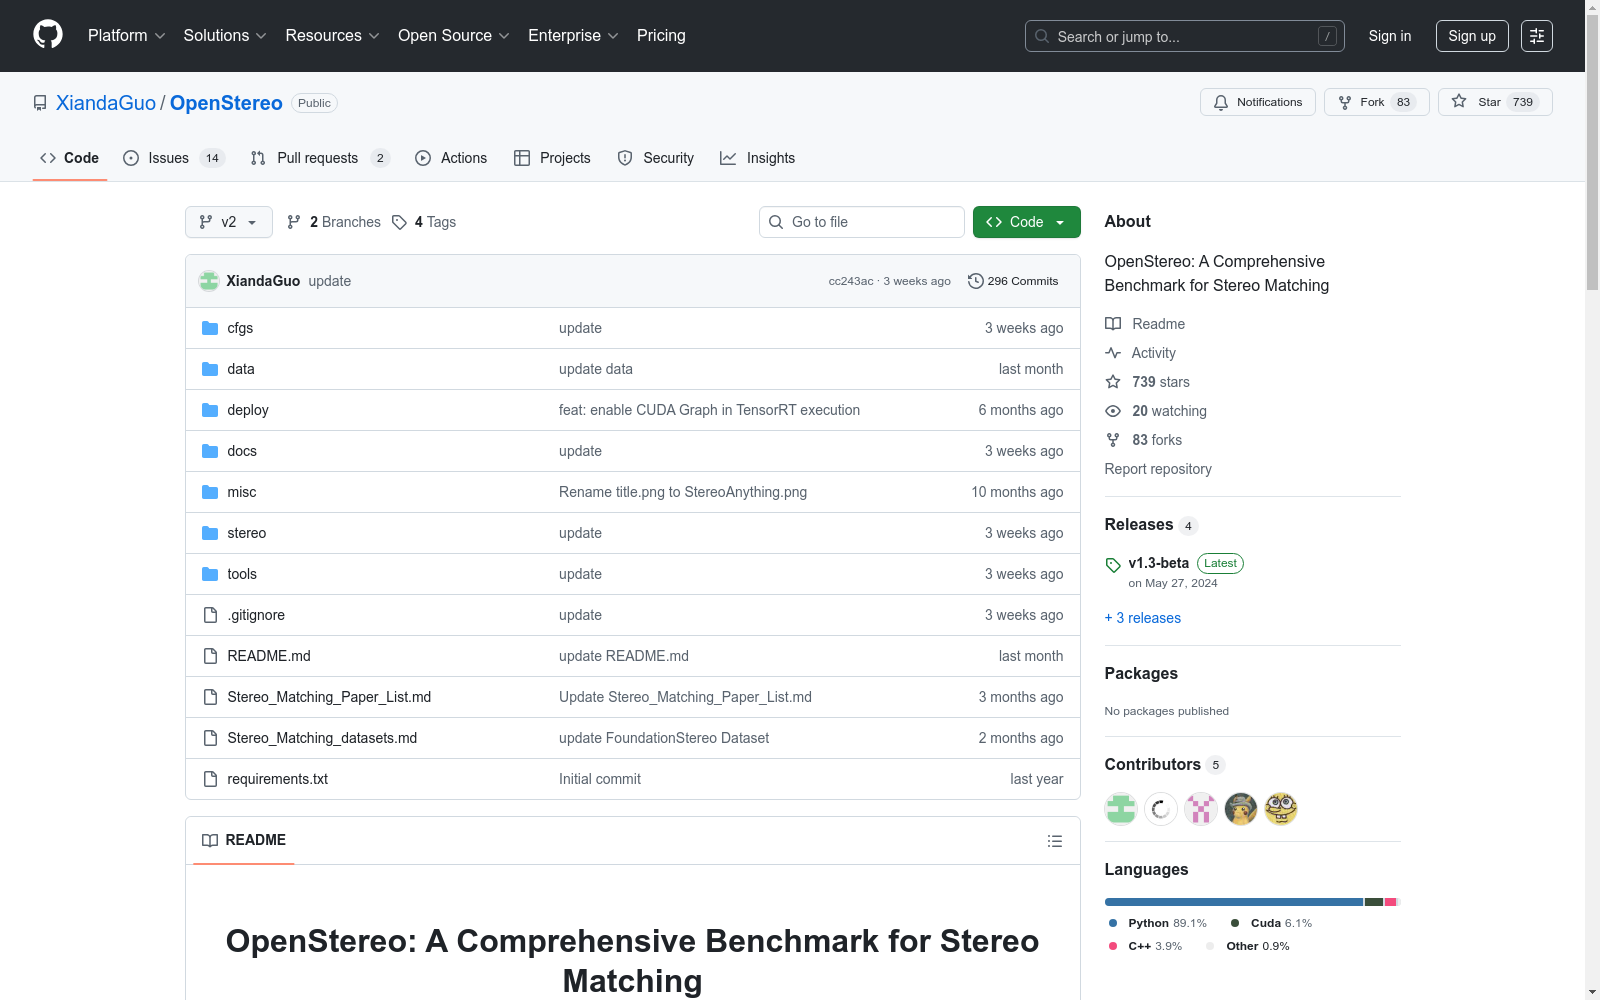Click commit hash cc243ac
The image size is (1600, 1000).
pos(851,281)
